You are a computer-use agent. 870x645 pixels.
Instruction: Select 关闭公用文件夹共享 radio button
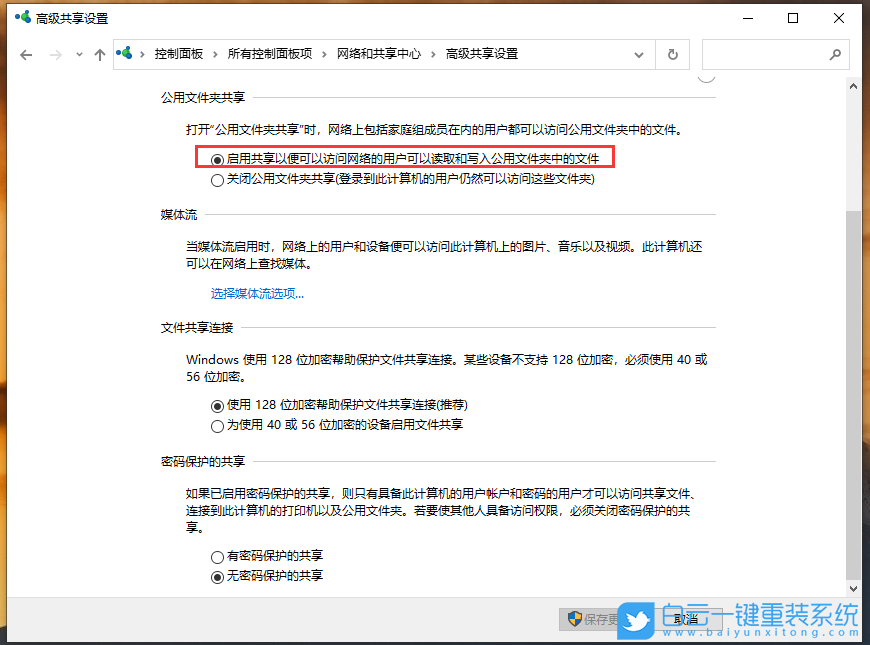(217, 179)
